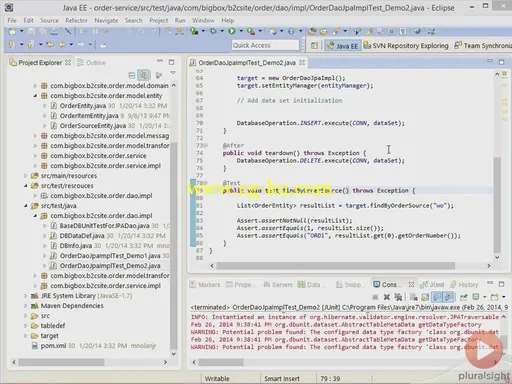Open the File menu
Viewport: 512px width, 384px height.
point(12,20)
